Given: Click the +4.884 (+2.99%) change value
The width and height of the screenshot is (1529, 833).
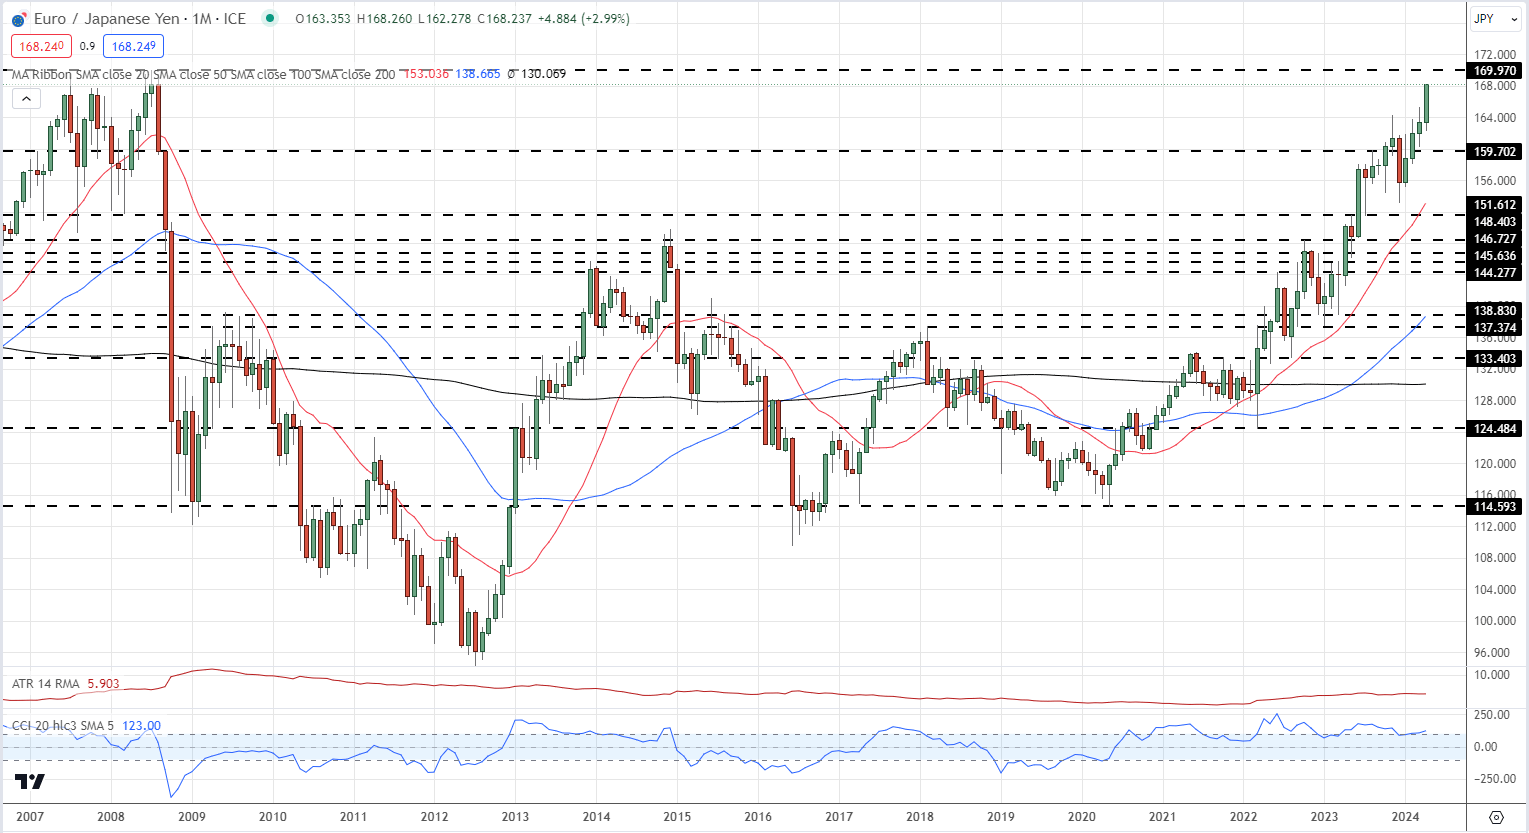Looking at the screenshot, I should tap(584, 18).
